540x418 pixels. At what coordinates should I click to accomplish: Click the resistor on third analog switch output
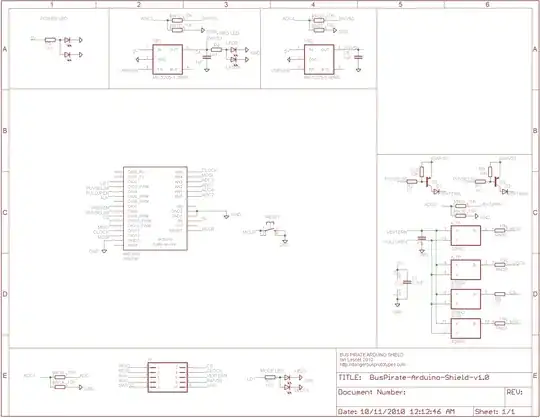coord(500,294)
